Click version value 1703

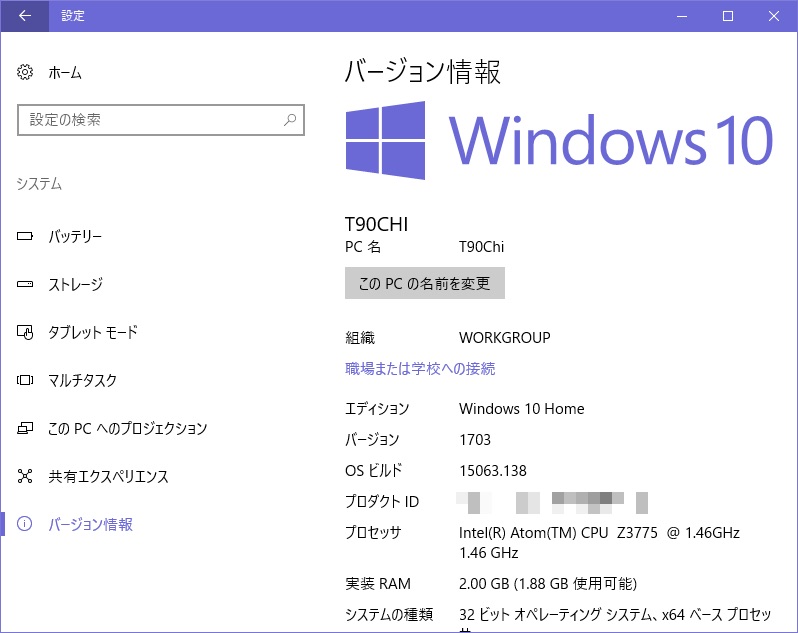475,440
